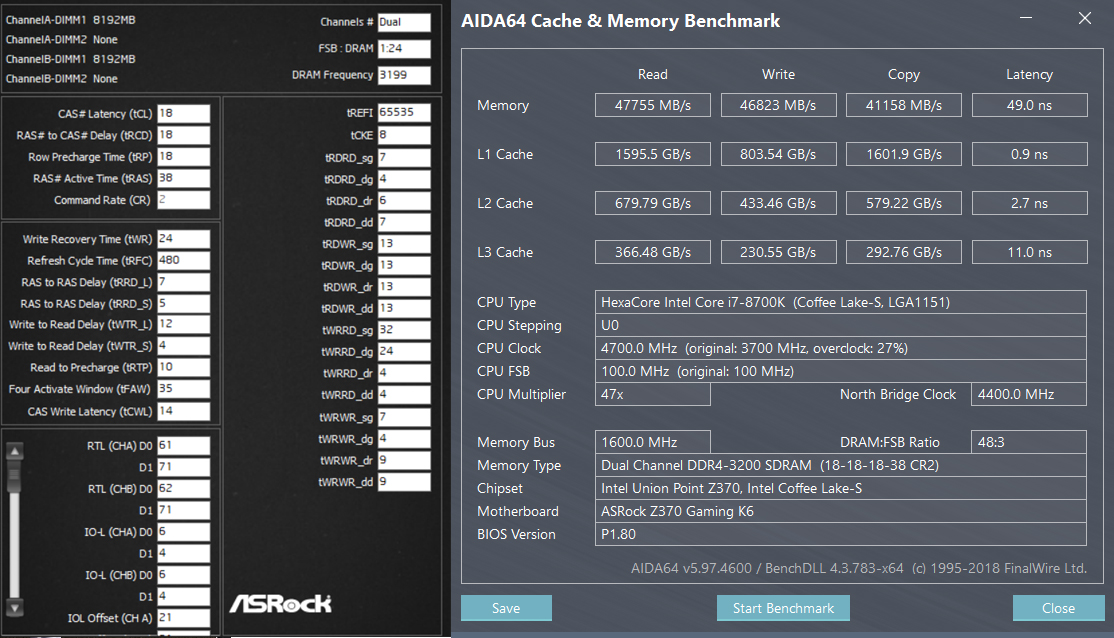Select the tRRD_L value field

point(183,282)
